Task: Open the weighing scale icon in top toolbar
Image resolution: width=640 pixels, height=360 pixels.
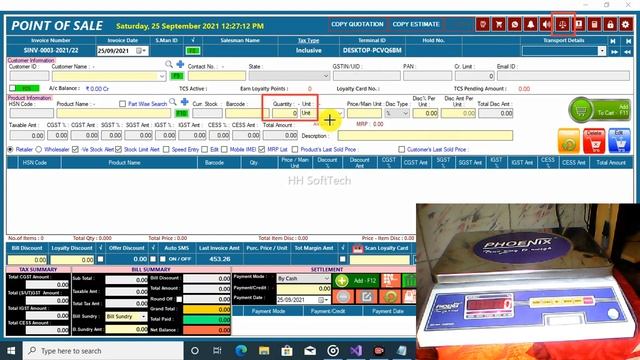Action: coord(562,24)
